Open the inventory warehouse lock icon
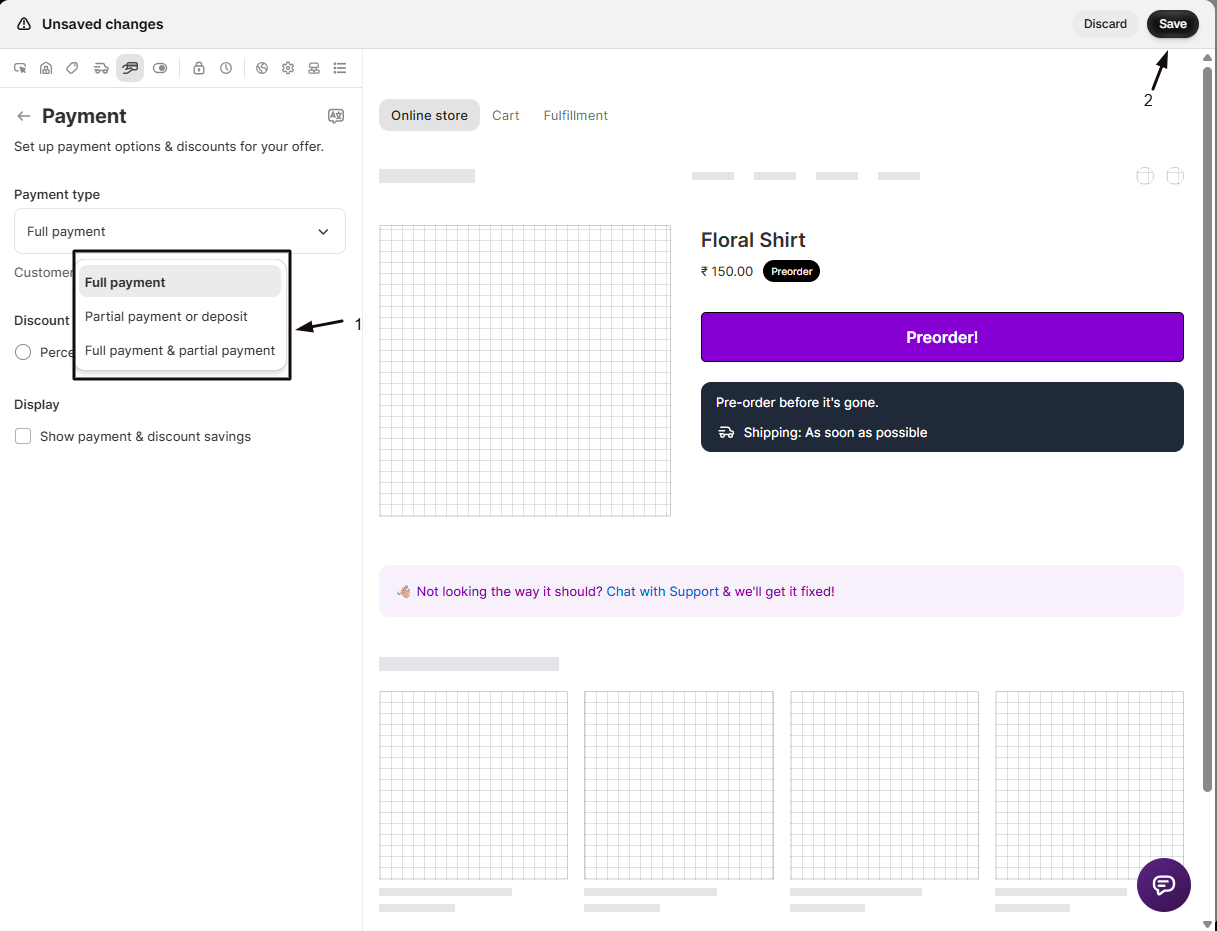The width and height of the screenshot is (1217, 931). pyautogui.click(x=46, y=68)
